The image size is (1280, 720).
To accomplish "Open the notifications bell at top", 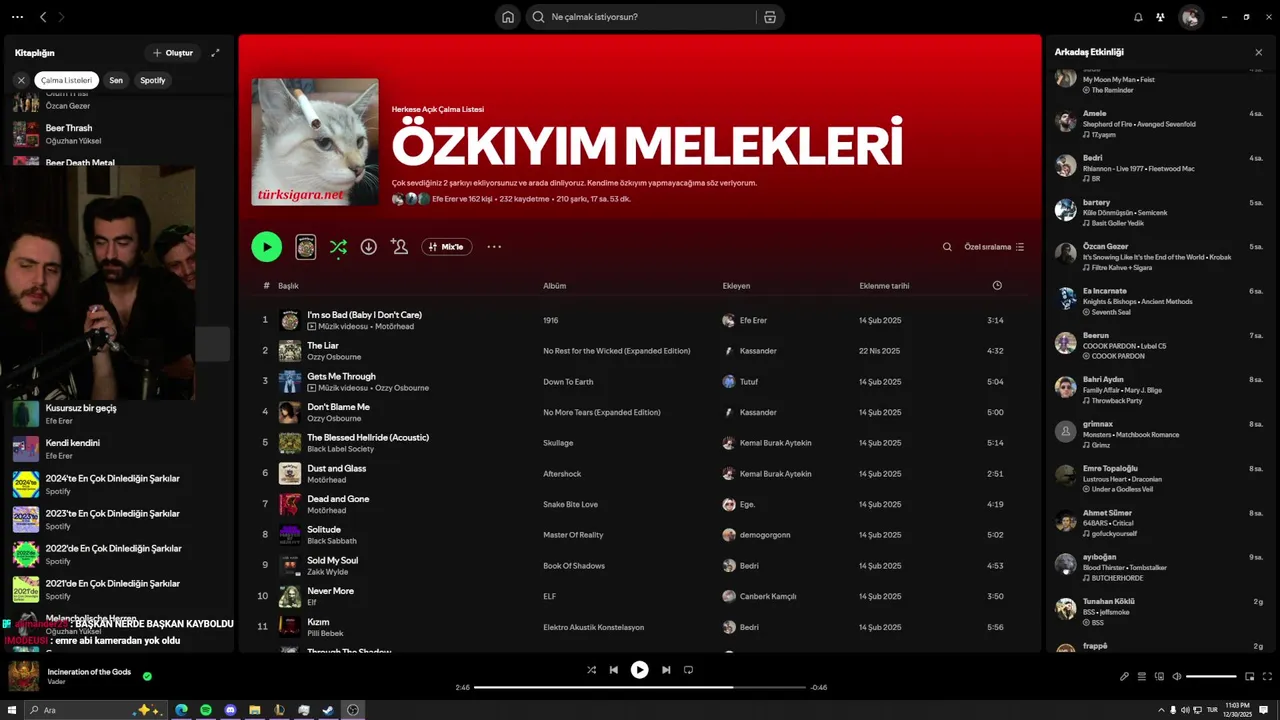I will tap(1138, 17).
